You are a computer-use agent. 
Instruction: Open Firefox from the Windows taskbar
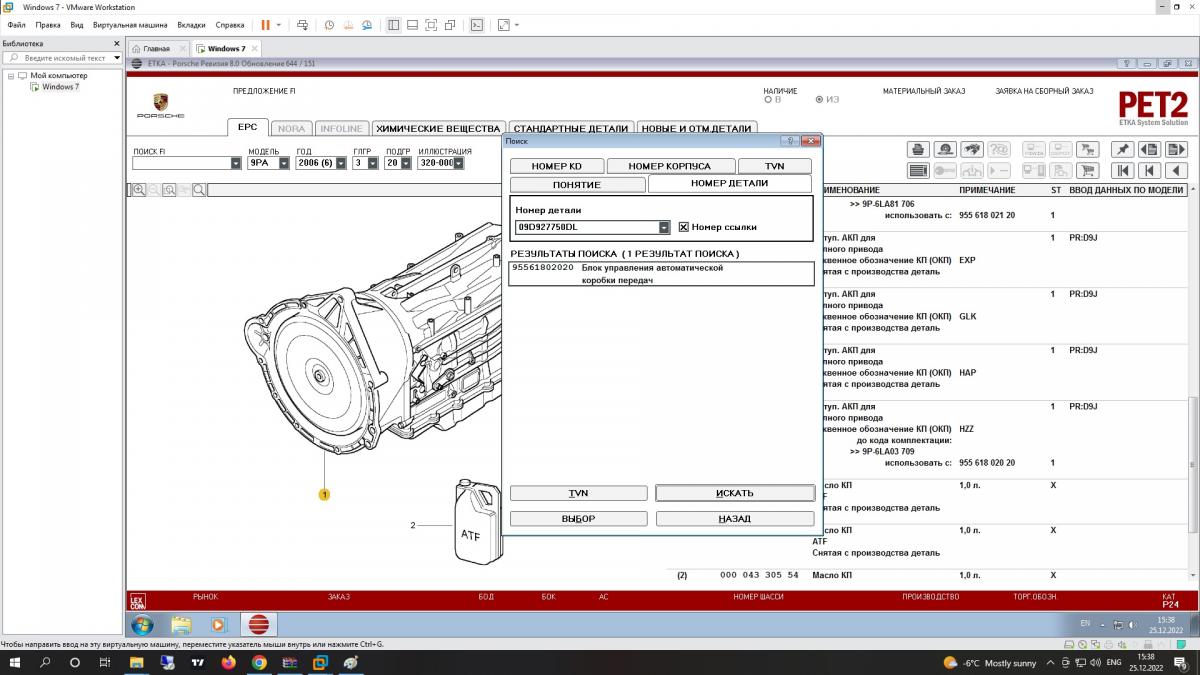pyautogui.click(x=227, y=662)
